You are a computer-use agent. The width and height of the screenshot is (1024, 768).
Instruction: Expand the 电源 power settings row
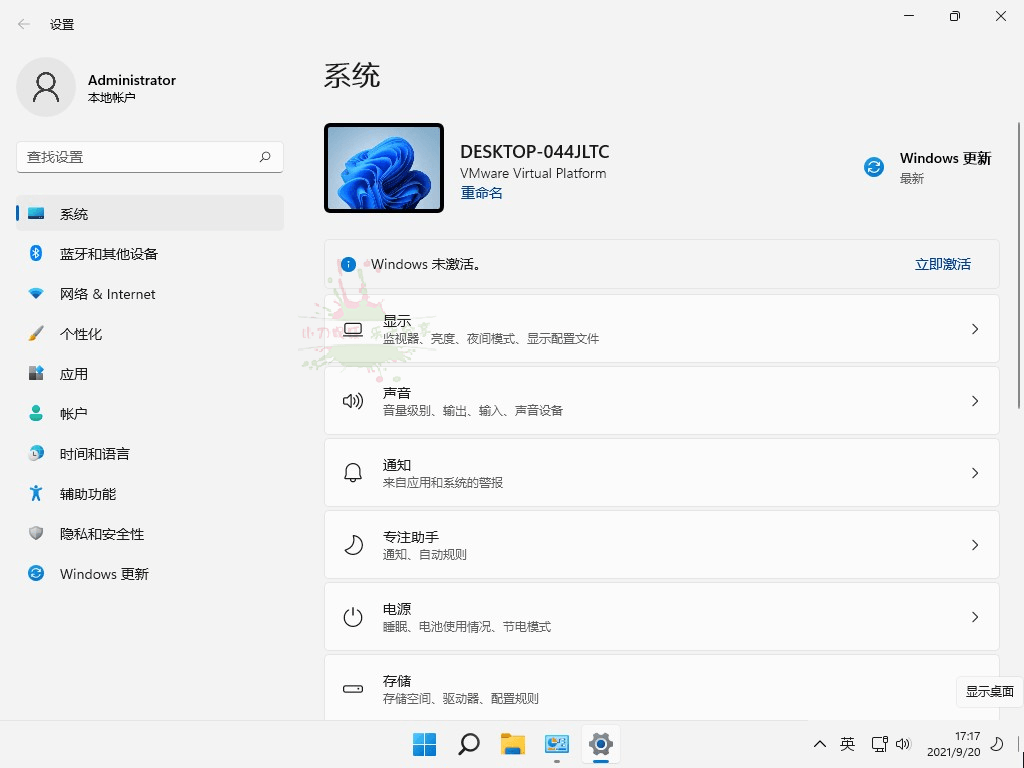click(x=661, y=616)
